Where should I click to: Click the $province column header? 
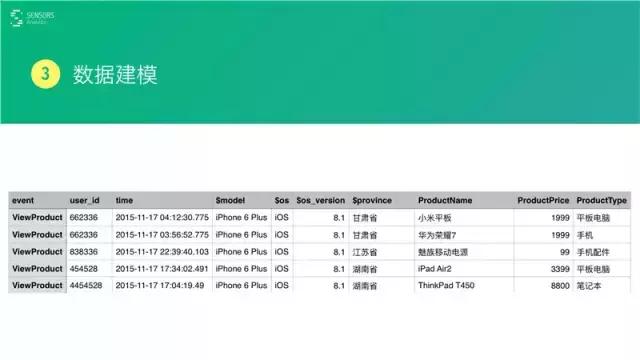tap(372, 200)
